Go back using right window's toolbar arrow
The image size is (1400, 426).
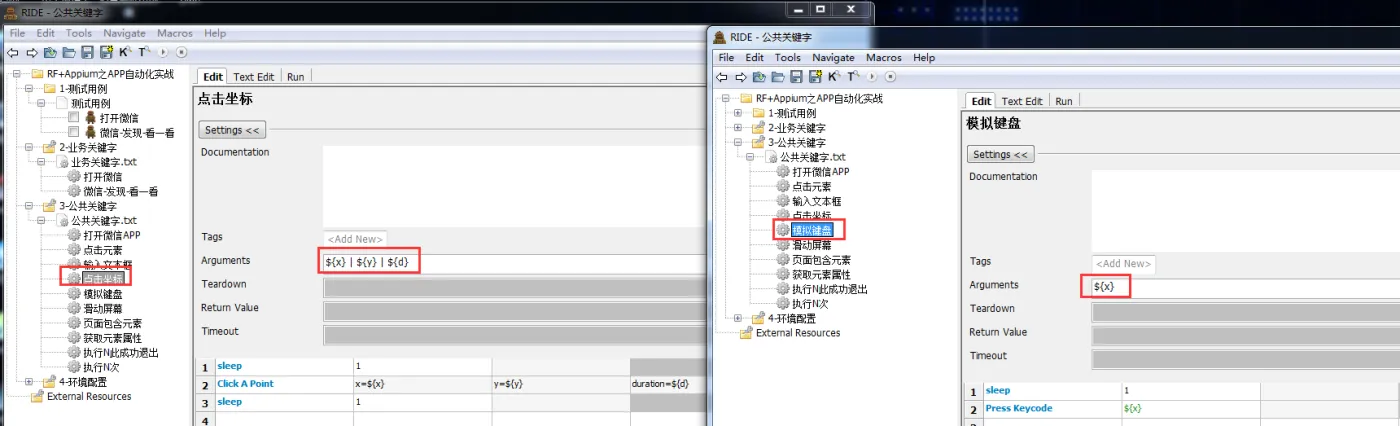(x=721, y=77)
